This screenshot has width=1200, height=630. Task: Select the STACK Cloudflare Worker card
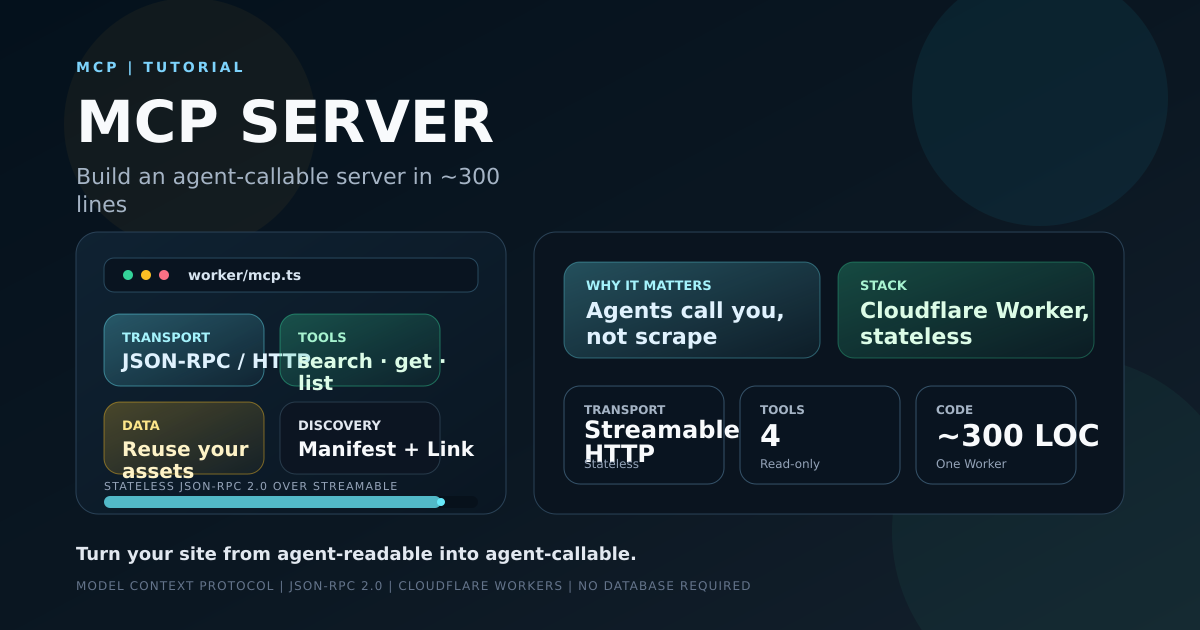(x=966, y=310)
